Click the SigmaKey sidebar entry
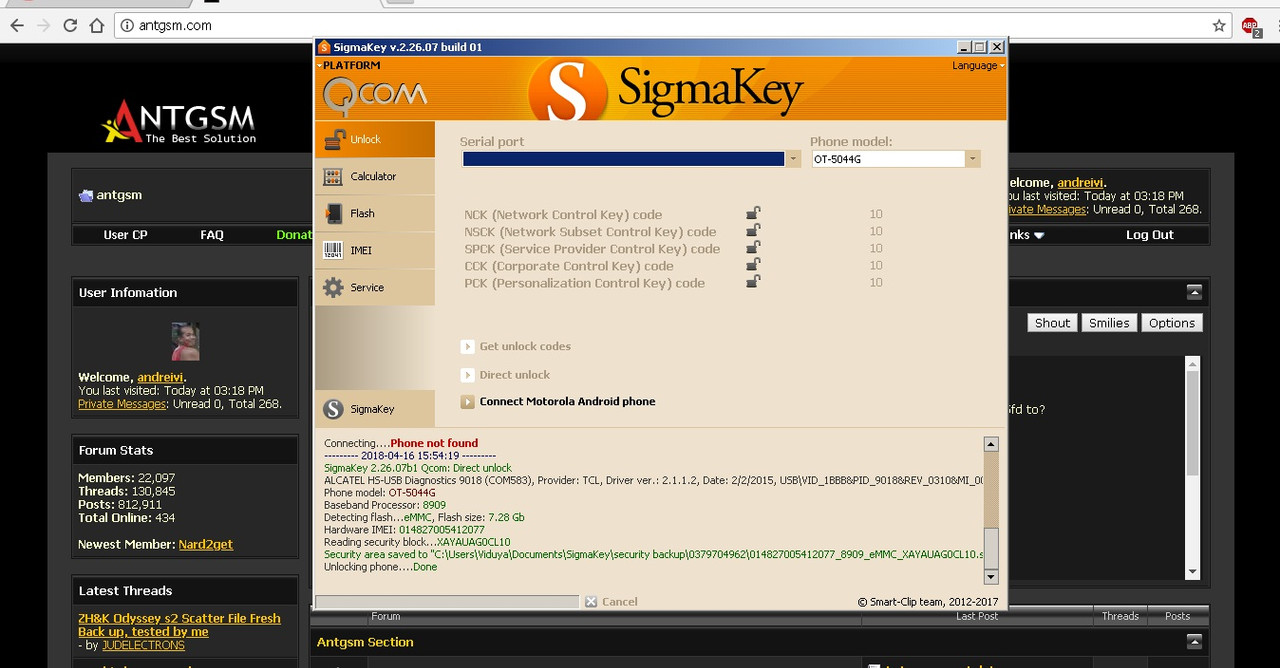The height and width of the screenshot is (668, 1280). coord(375,409)
